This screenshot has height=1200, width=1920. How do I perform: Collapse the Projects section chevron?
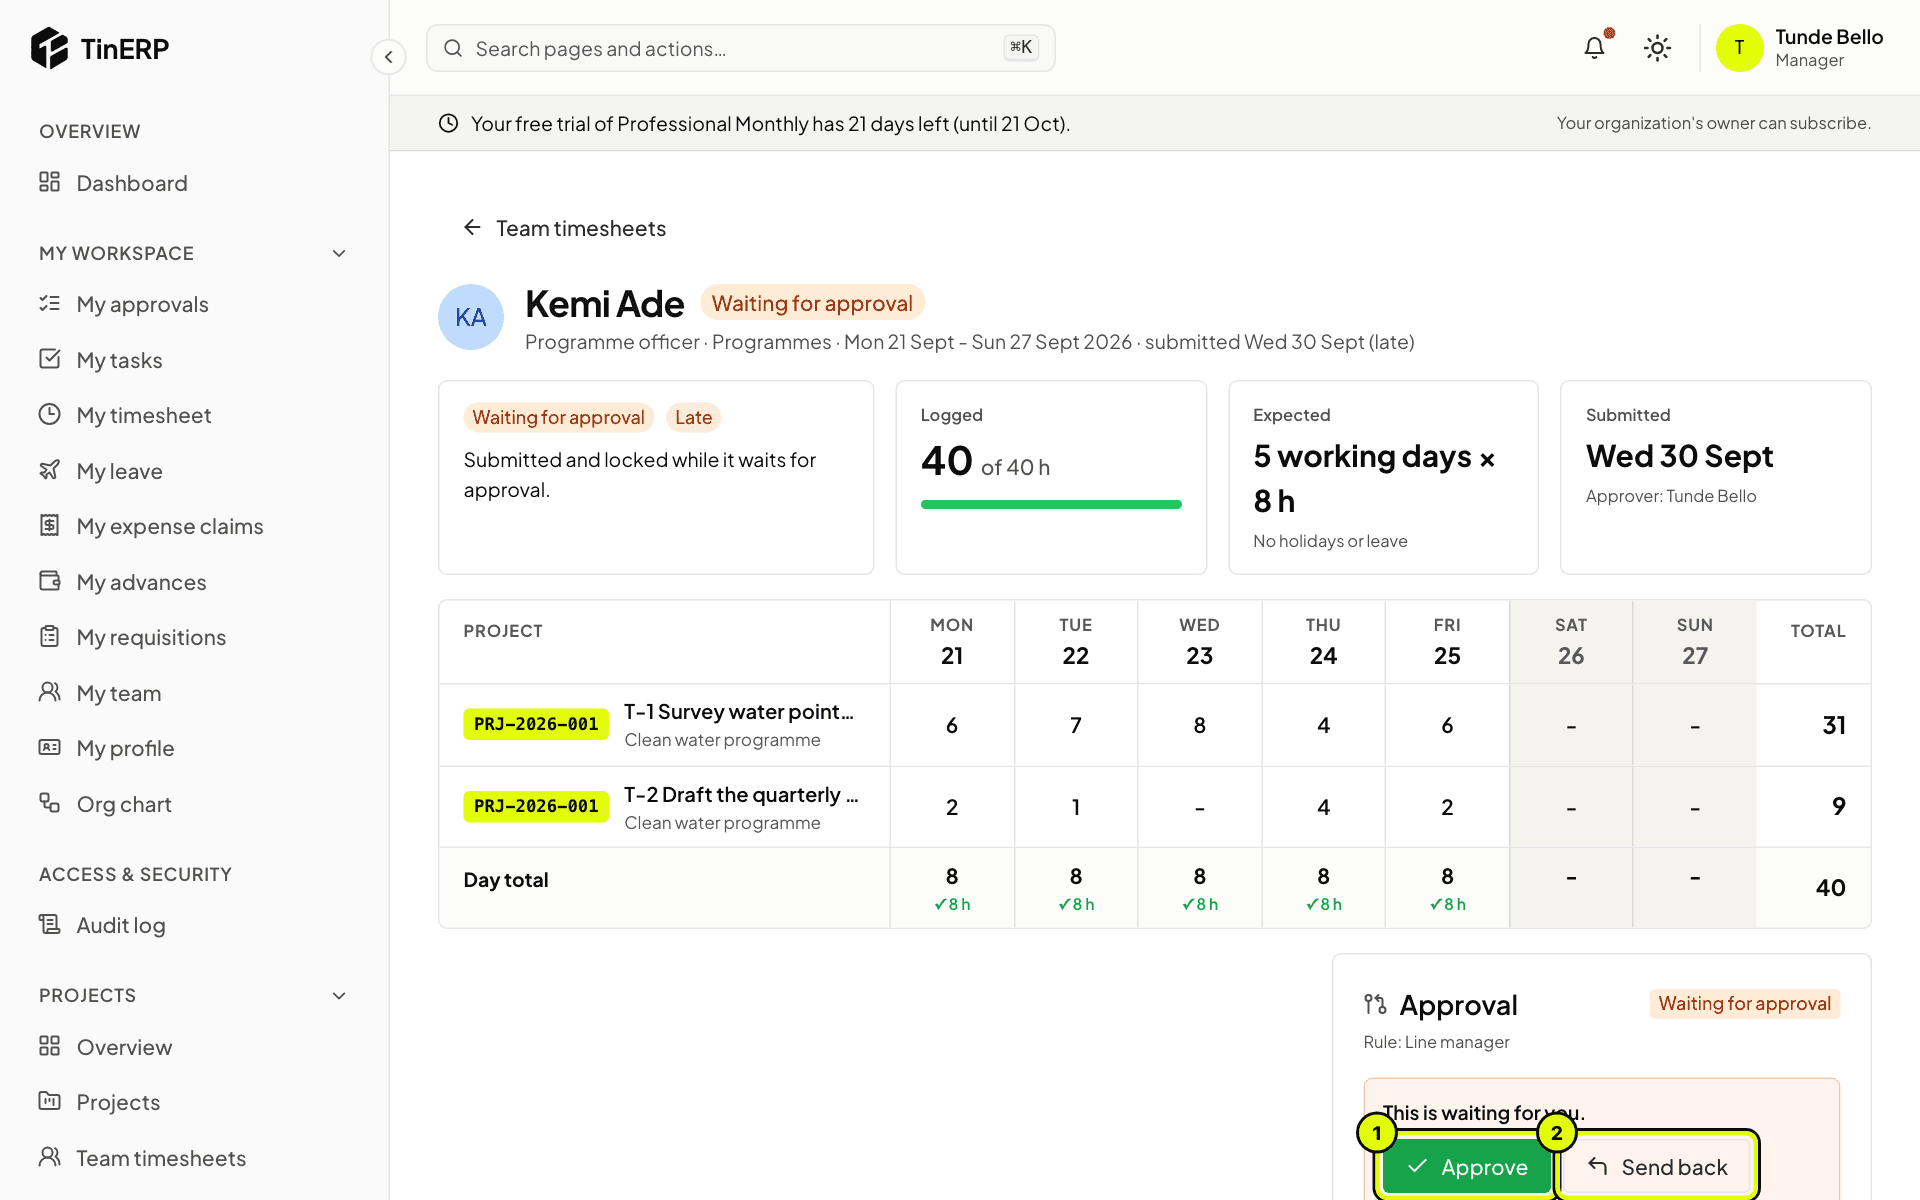[x=339, y=996]
